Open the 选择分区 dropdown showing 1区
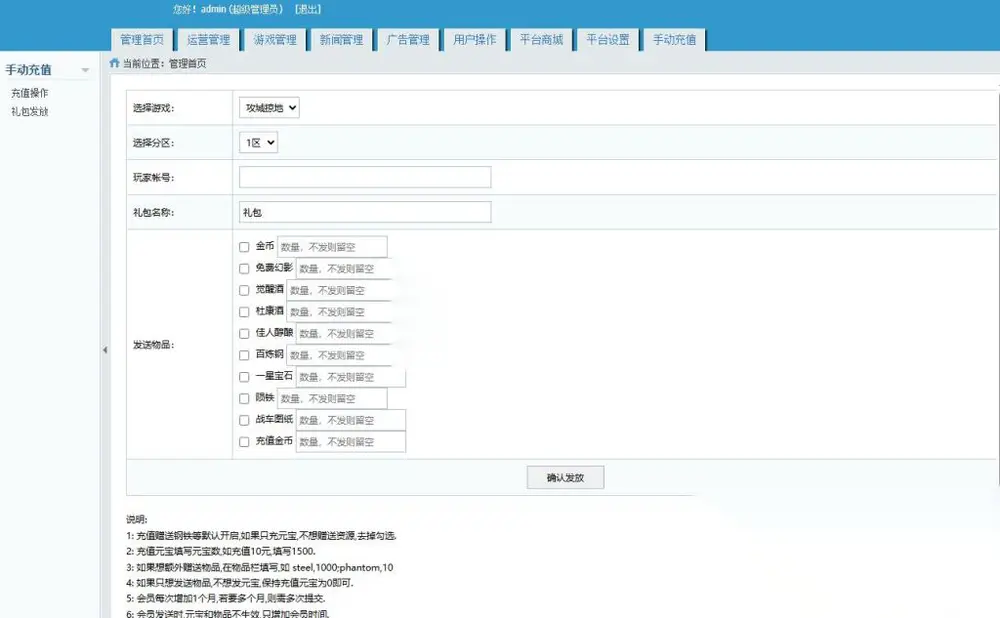Viewport: 1000px width, 618px height. point(258,142)
